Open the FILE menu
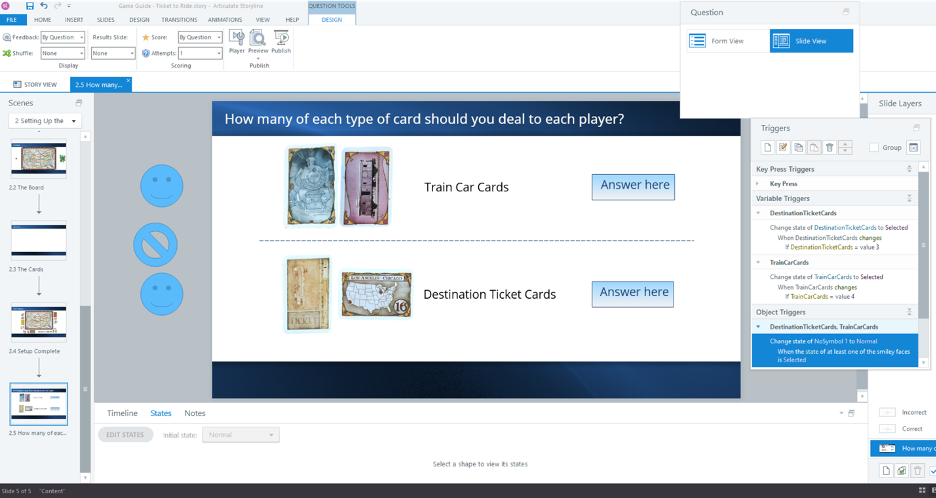Image resolution: width=936 pixels, height=498 pixels. (12, 20)
